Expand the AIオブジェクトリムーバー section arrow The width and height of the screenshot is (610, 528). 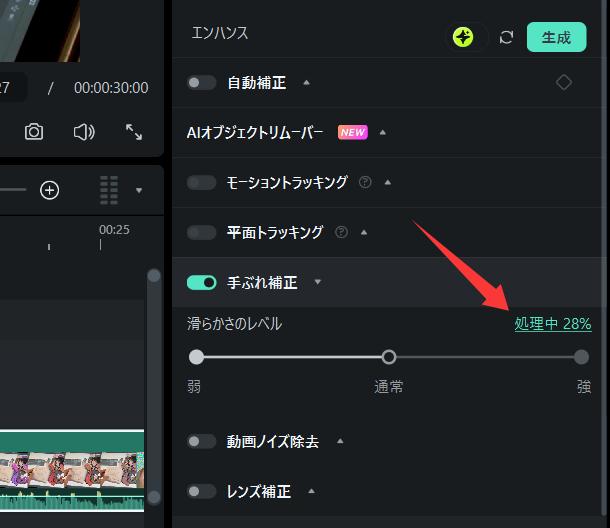pyautogui.click(x=383, y=132)
